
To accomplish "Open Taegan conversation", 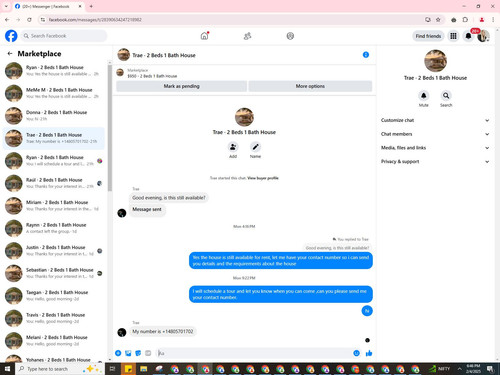I will click(x=53, y=296).
